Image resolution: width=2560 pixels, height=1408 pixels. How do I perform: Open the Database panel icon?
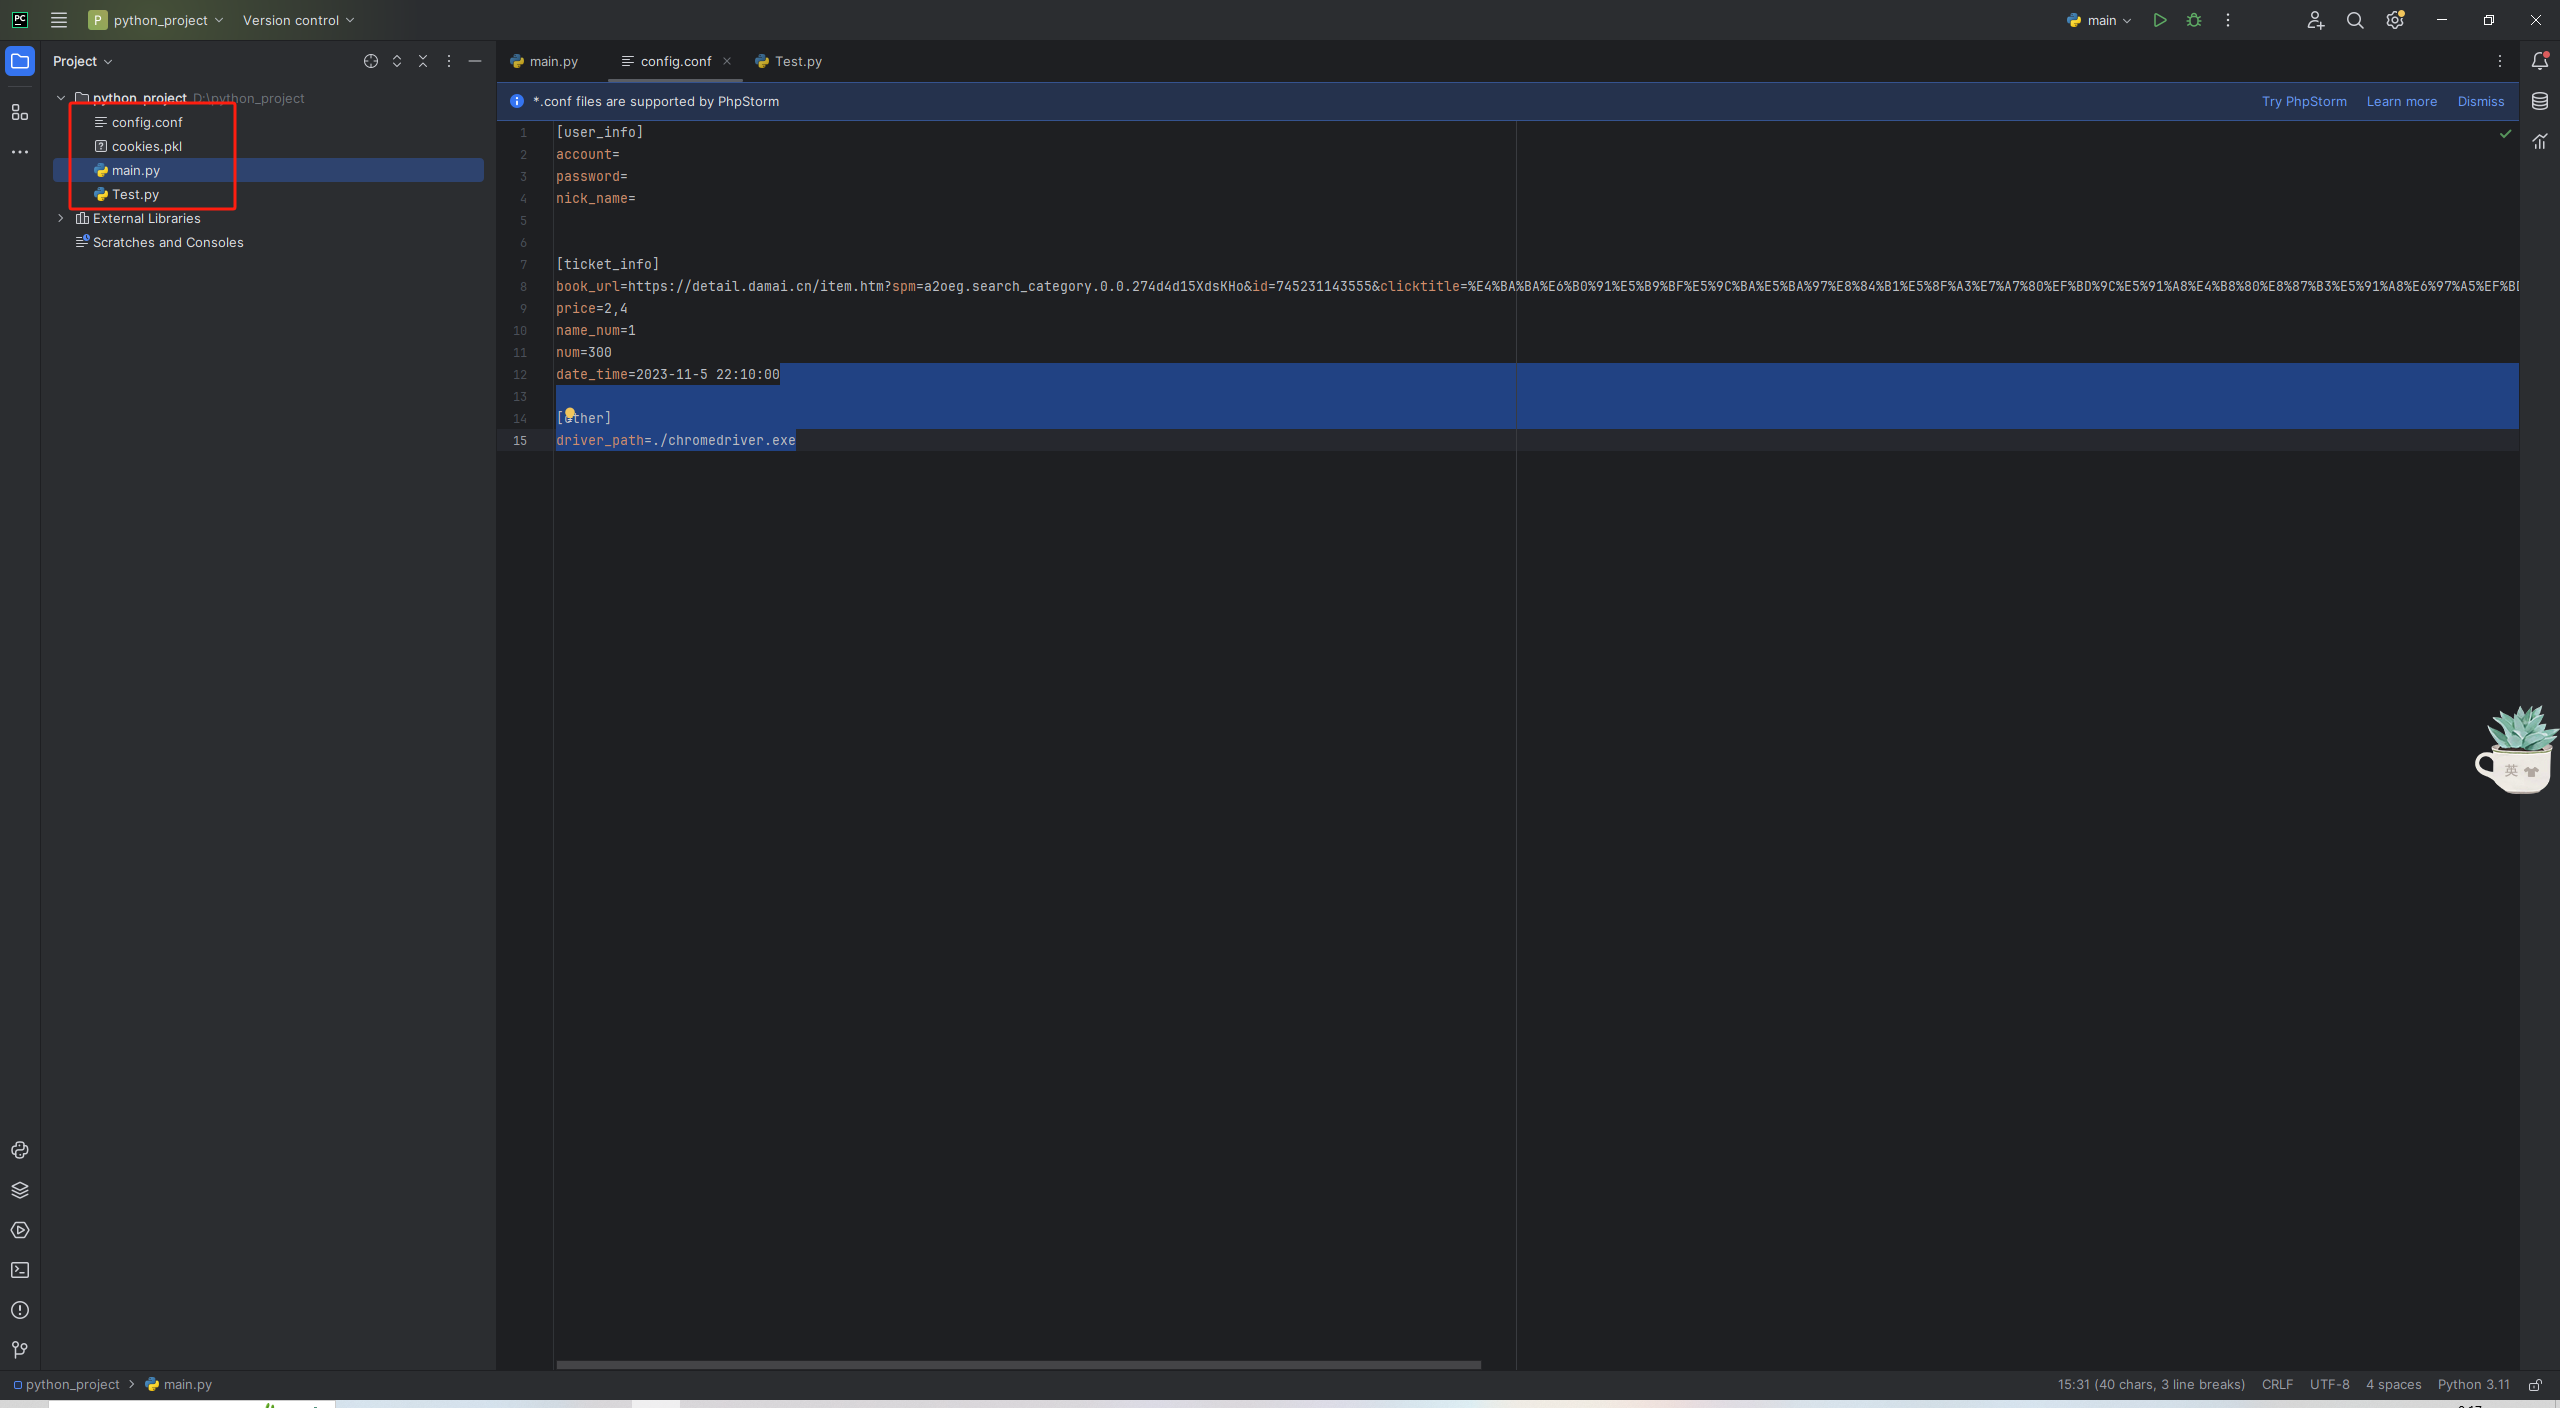pyautogui.click(x=2539, y=101)
